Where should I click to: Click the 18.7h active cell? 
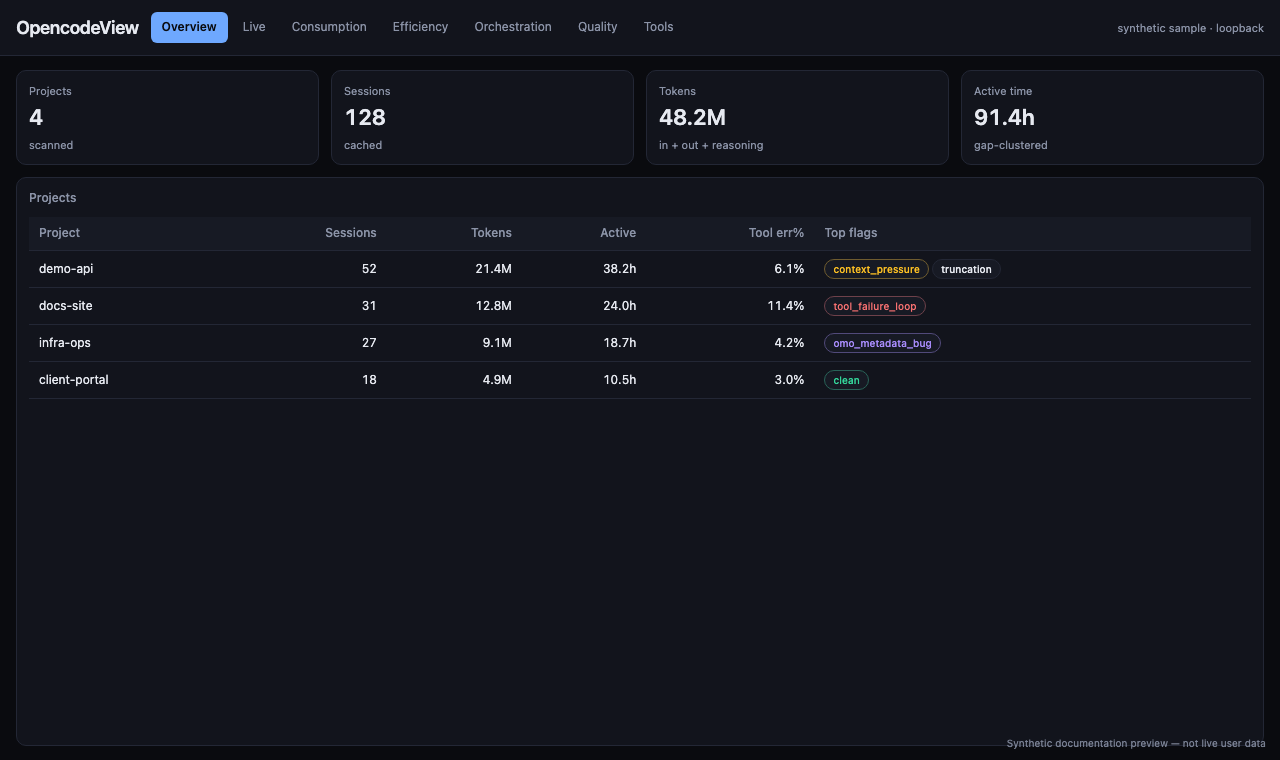[x=620, y=343]
